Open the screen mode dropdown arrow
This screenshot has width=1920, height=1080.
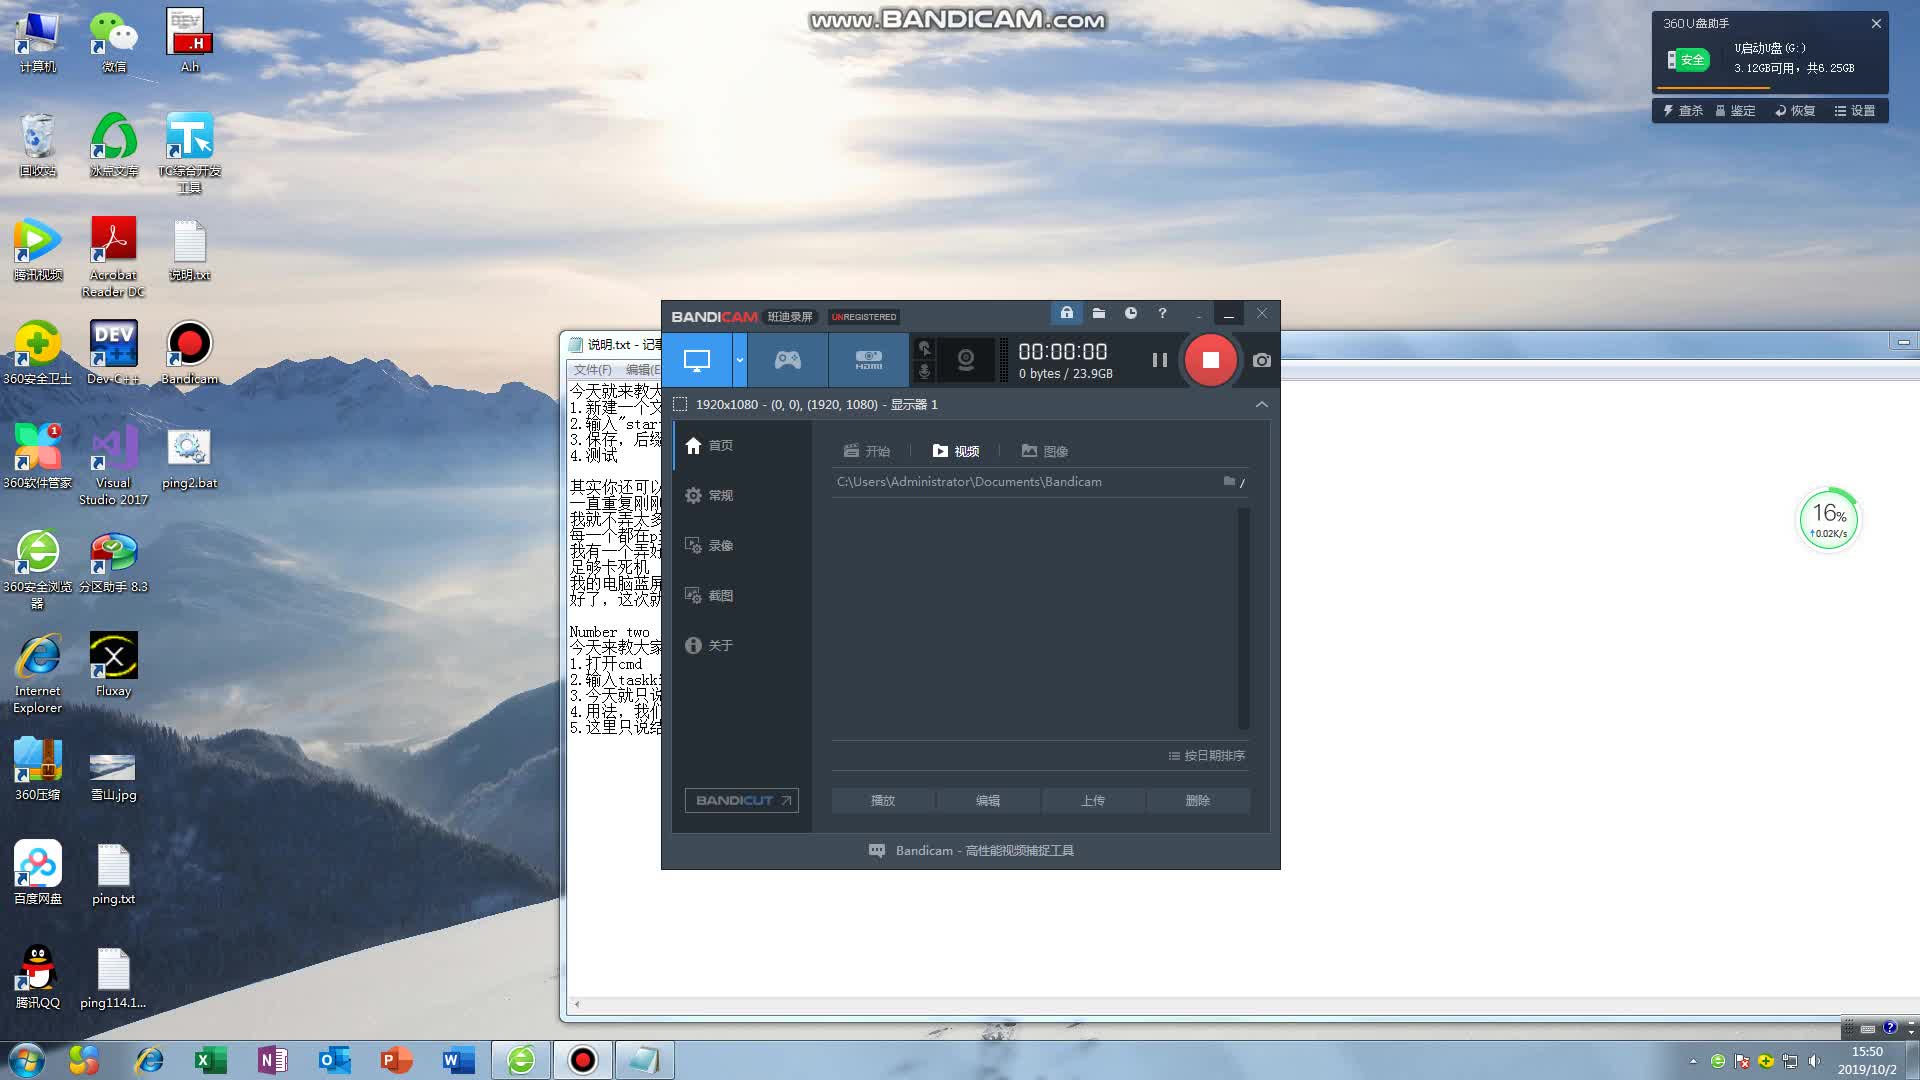click(x=740, y=360)
